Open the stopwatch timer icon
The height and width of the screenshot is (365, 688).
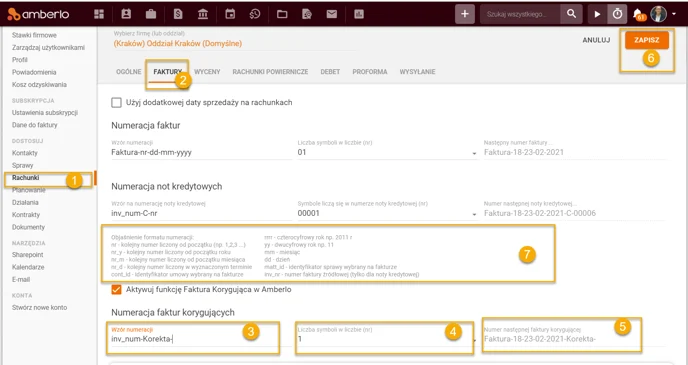617,14
